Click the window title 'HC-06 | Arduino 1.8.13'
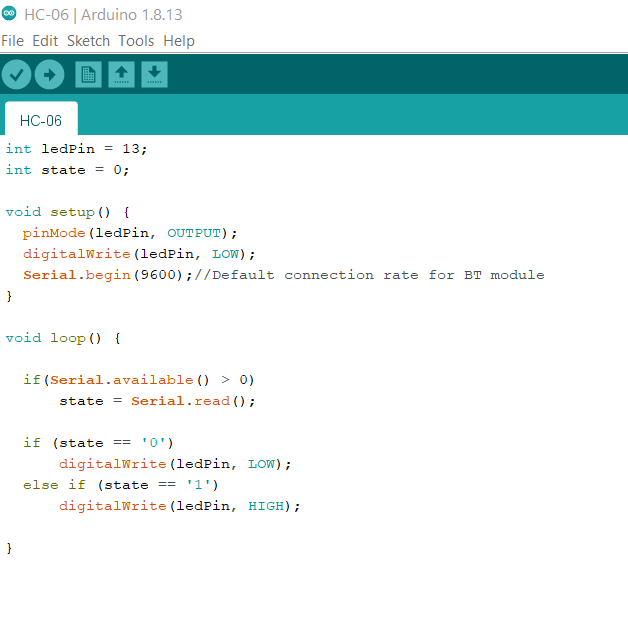 [103, 15]
